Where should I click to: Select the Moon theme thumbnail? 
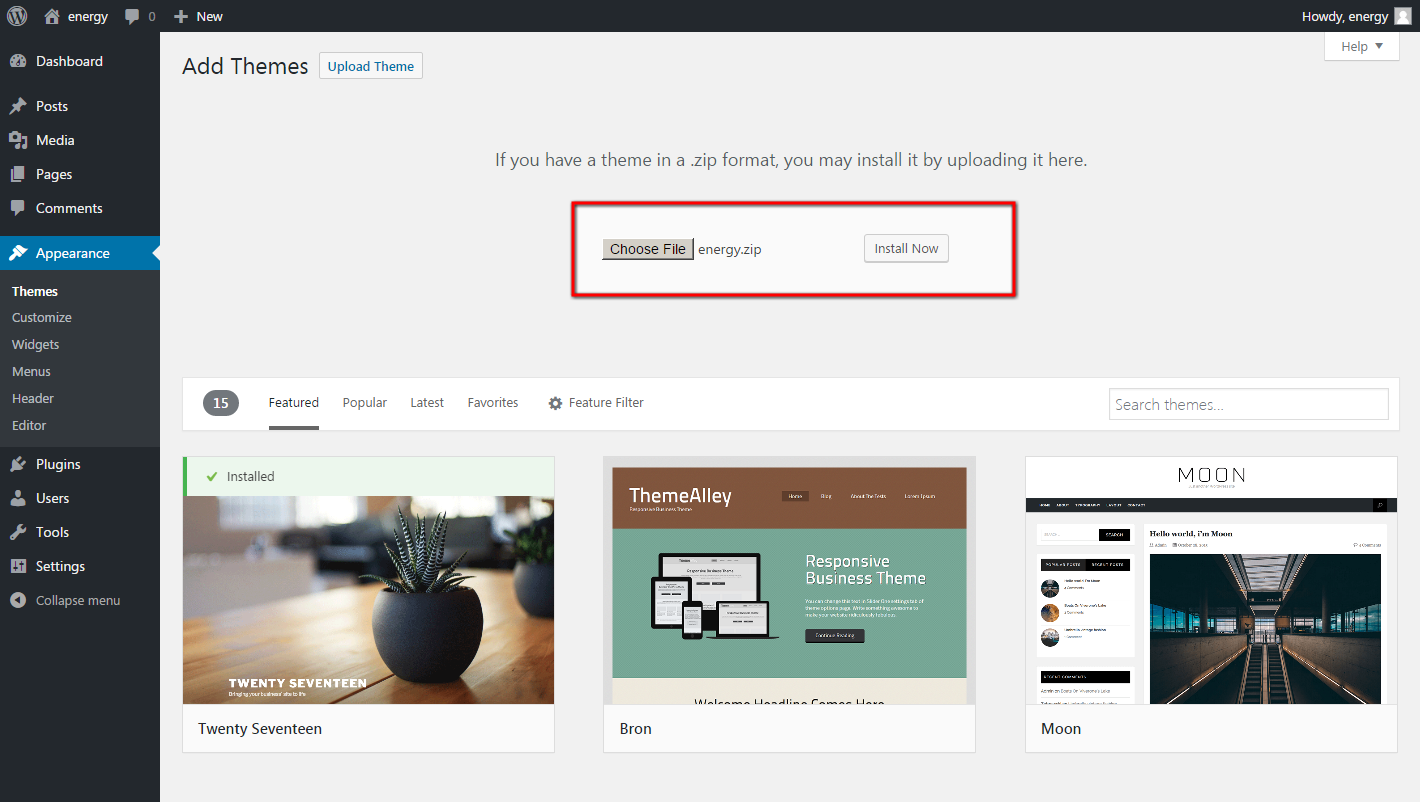1211,580
